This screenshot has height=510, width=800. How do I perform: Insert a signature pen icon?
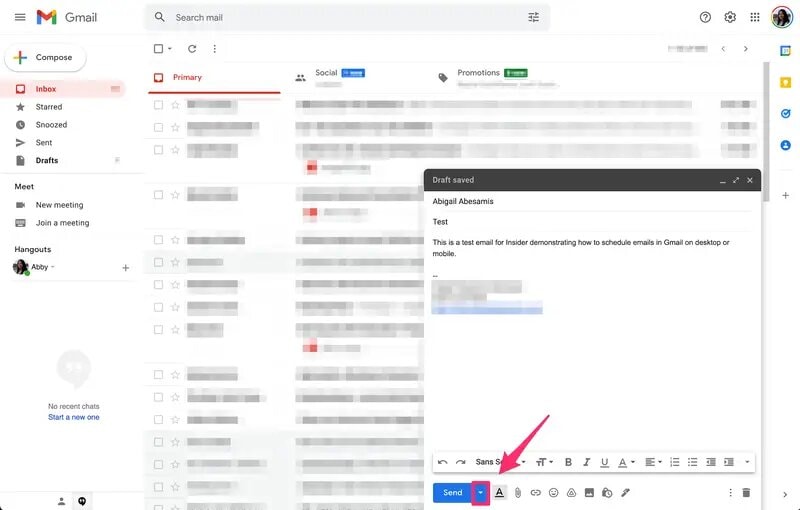tap(625, 493)
